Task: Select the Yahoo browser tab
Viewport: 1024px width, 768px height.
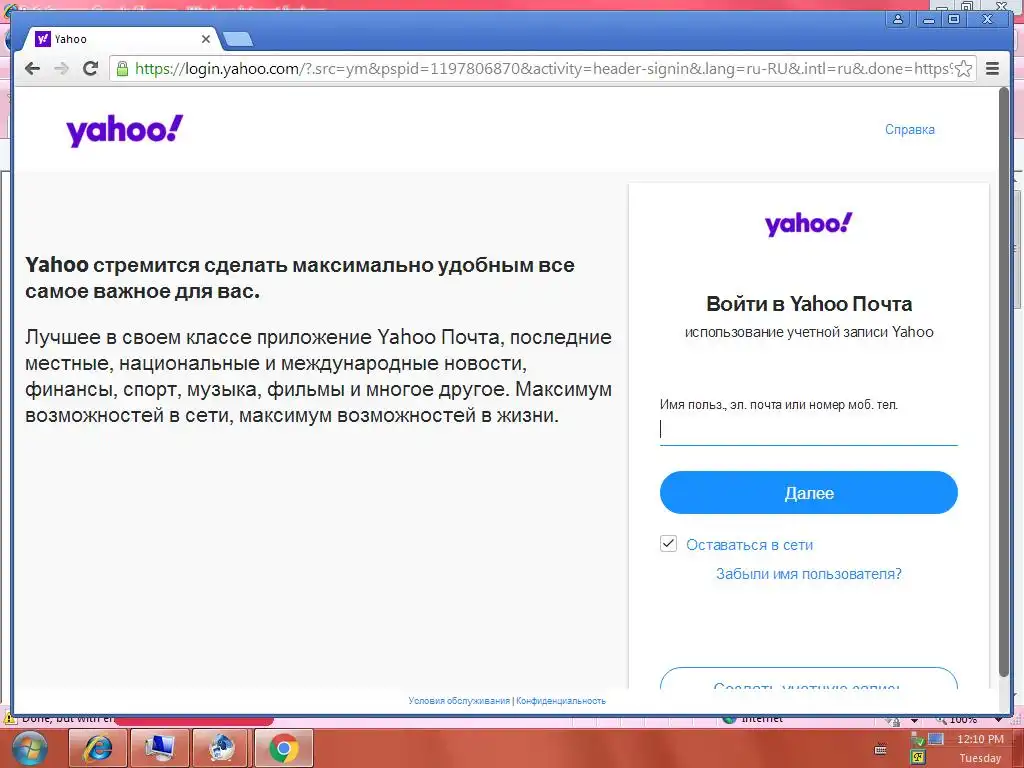Action: (121, 39)
